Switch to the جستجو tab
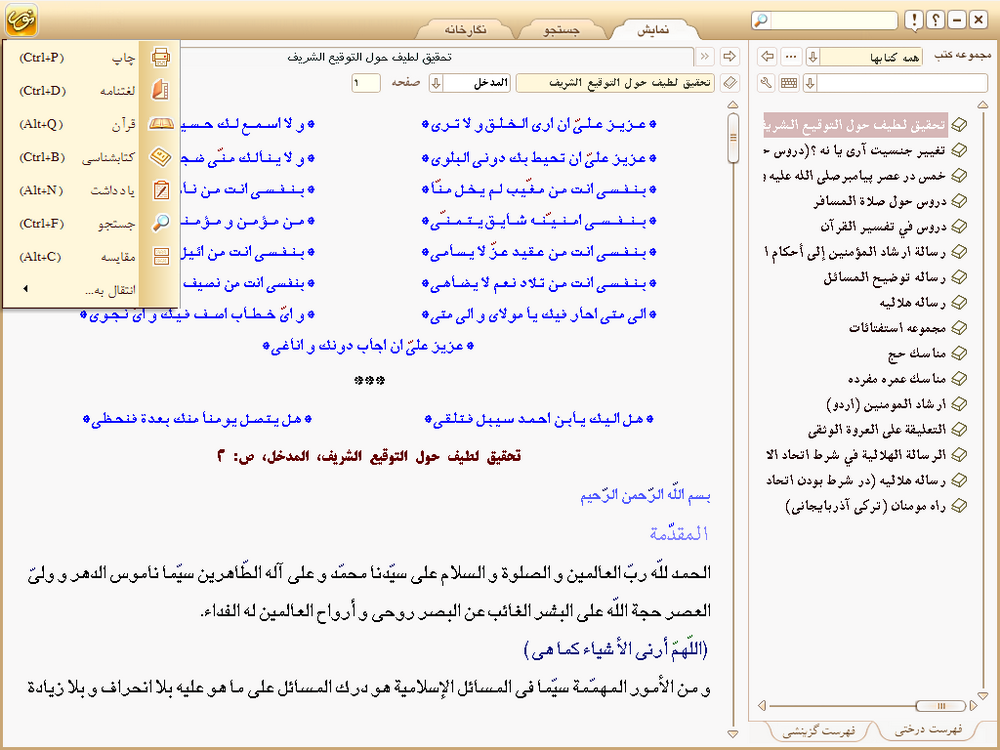 tap(561, 29)
